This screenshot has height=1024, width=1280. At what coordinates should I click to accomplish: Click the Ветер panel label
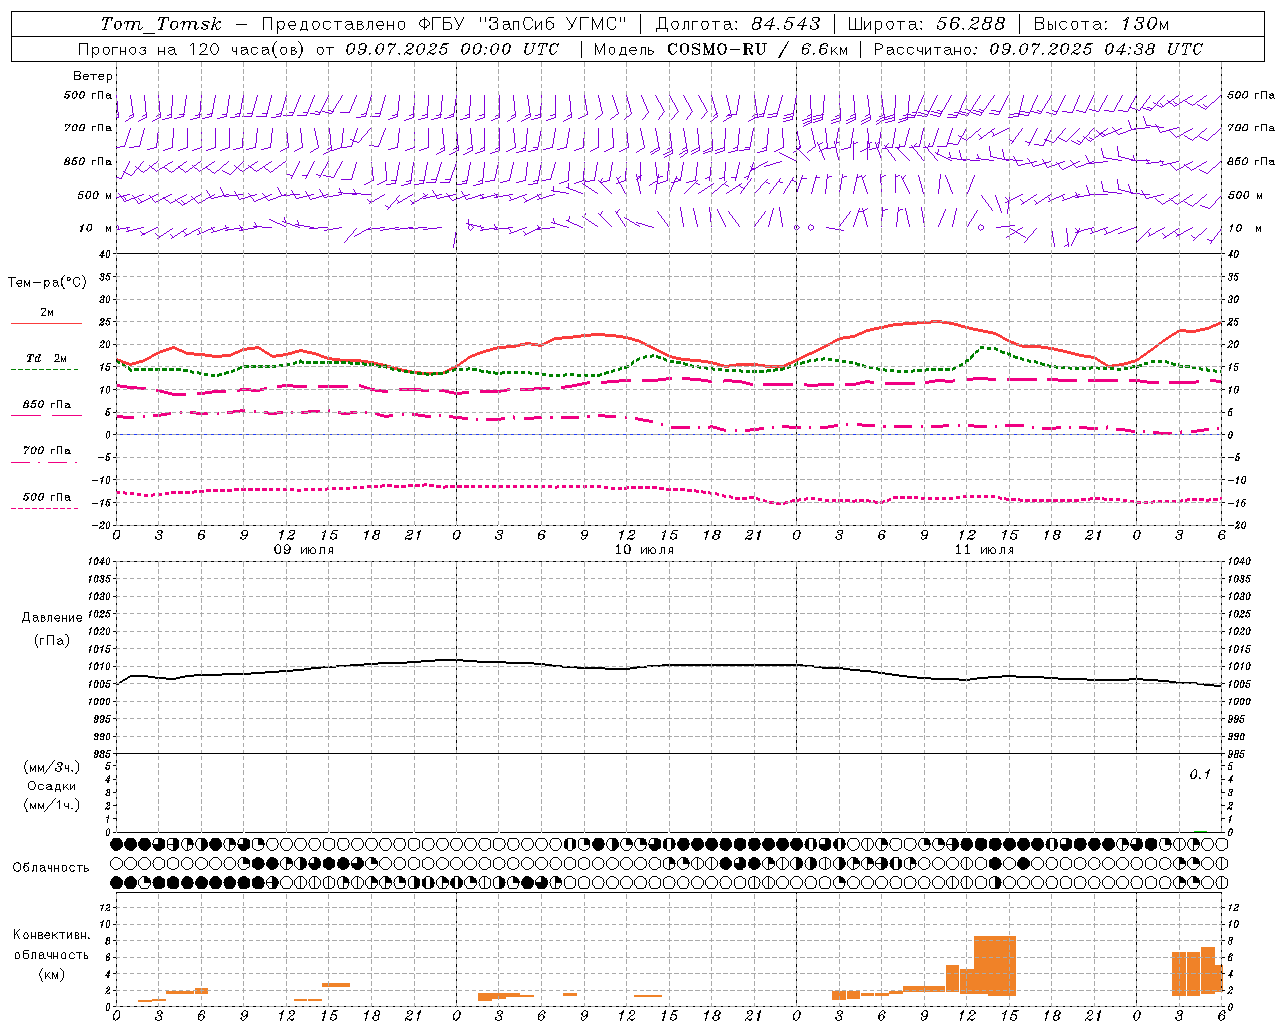pos(93,76)
